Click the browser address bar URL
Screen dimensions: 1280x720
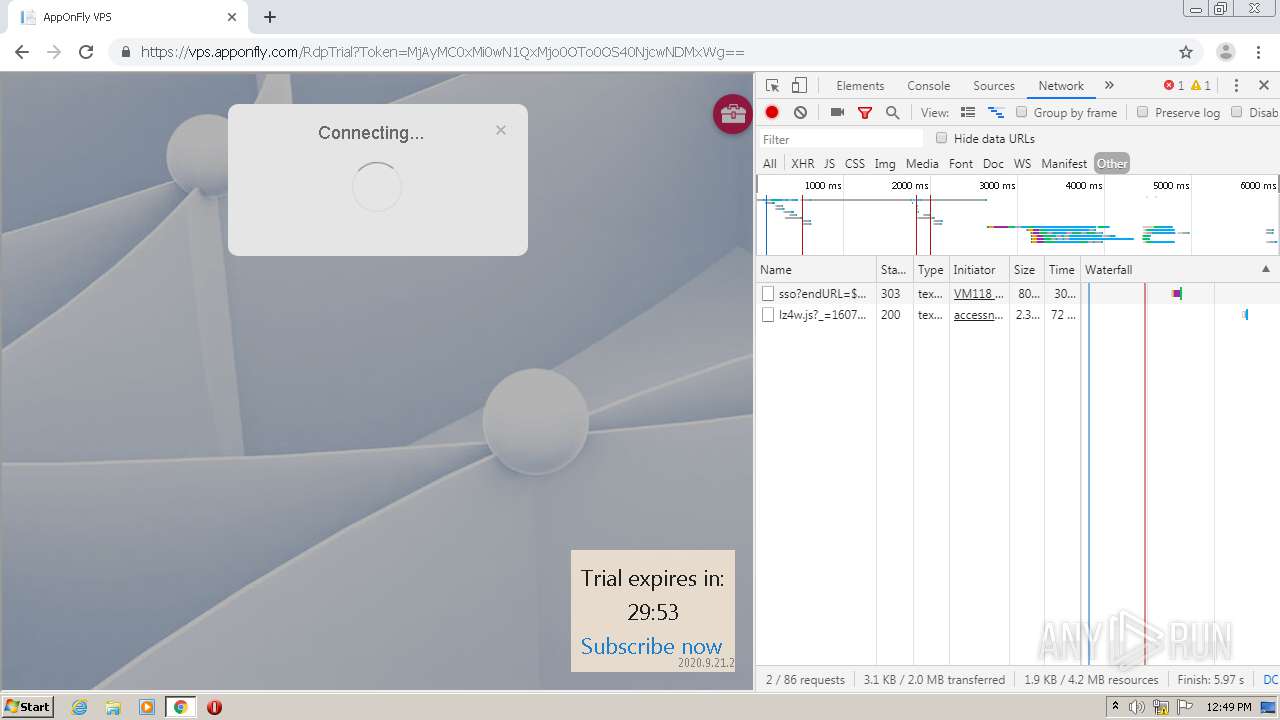point(442,52)
